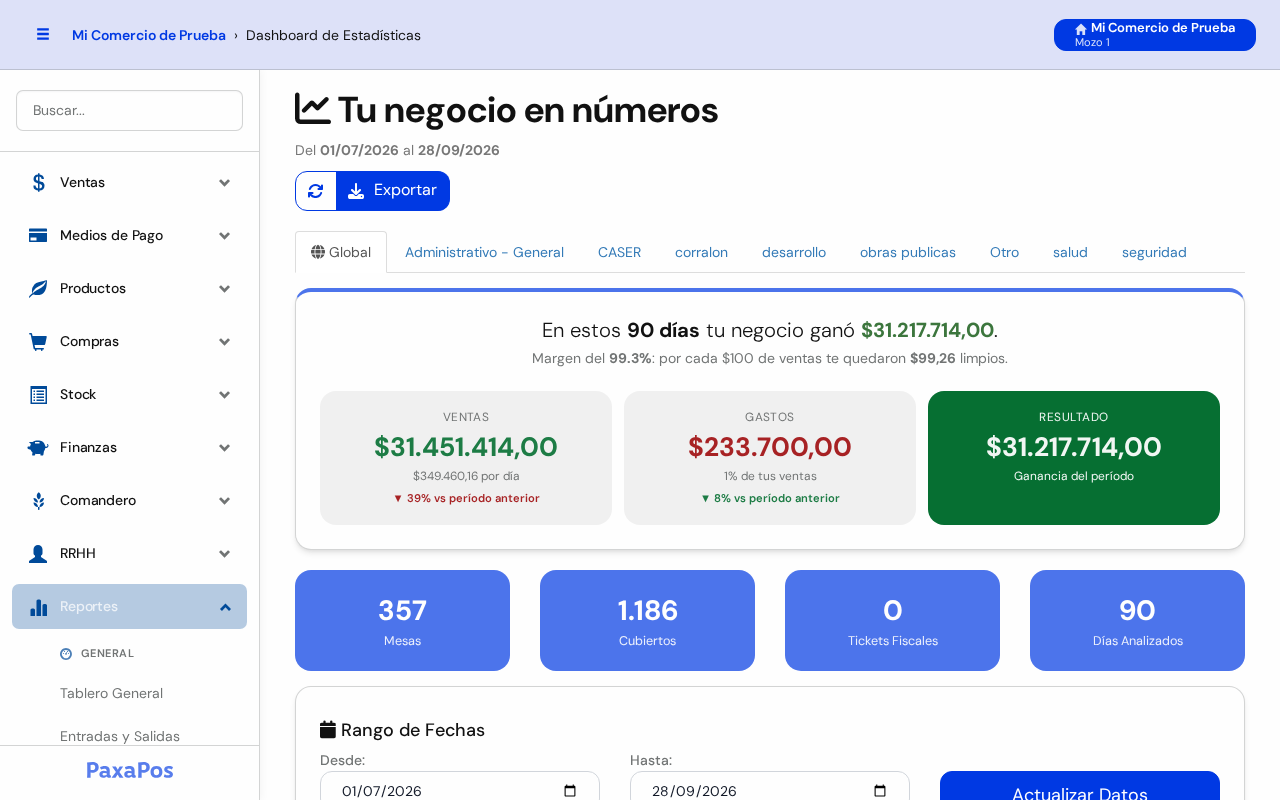
Task: Click the Dashboard de Estadísticas breadcrumb text
Action: (333, 35)
